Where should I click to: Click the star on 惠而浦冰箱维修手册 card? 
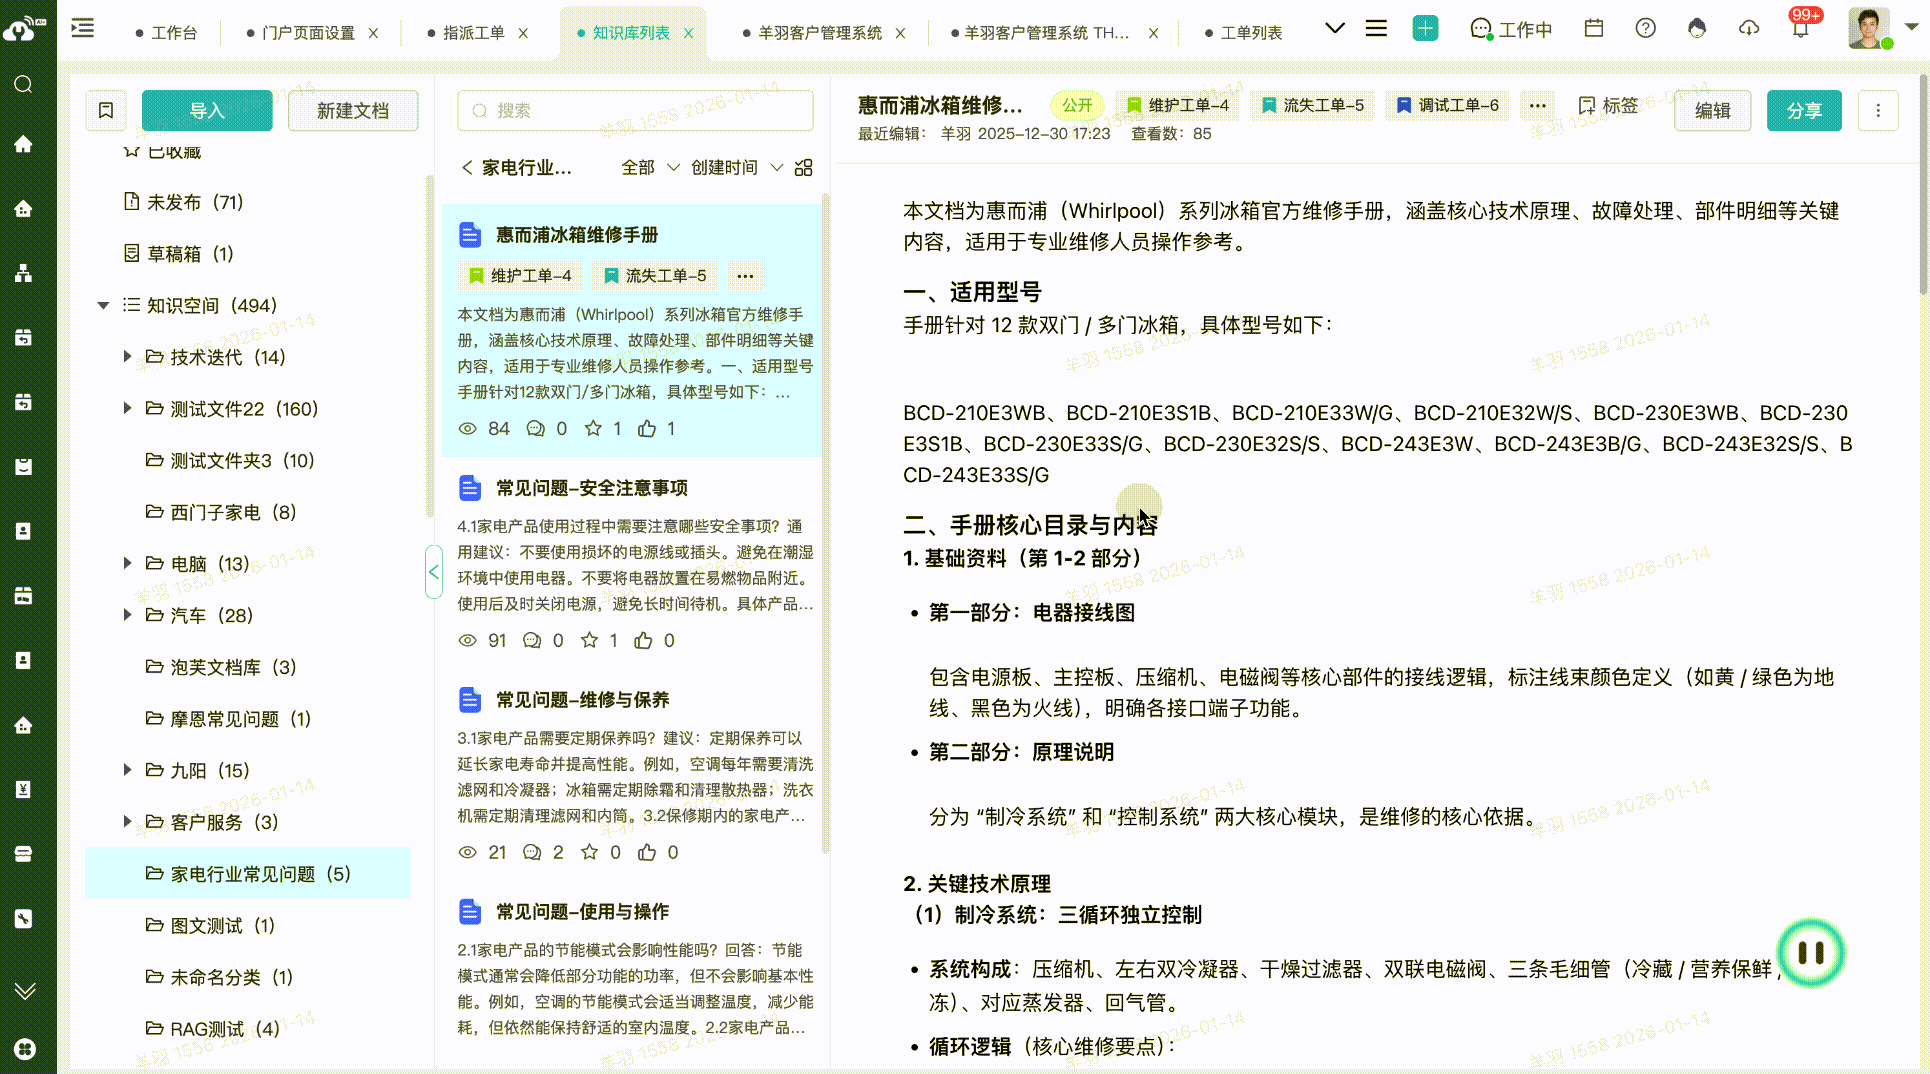pos(593,429)
